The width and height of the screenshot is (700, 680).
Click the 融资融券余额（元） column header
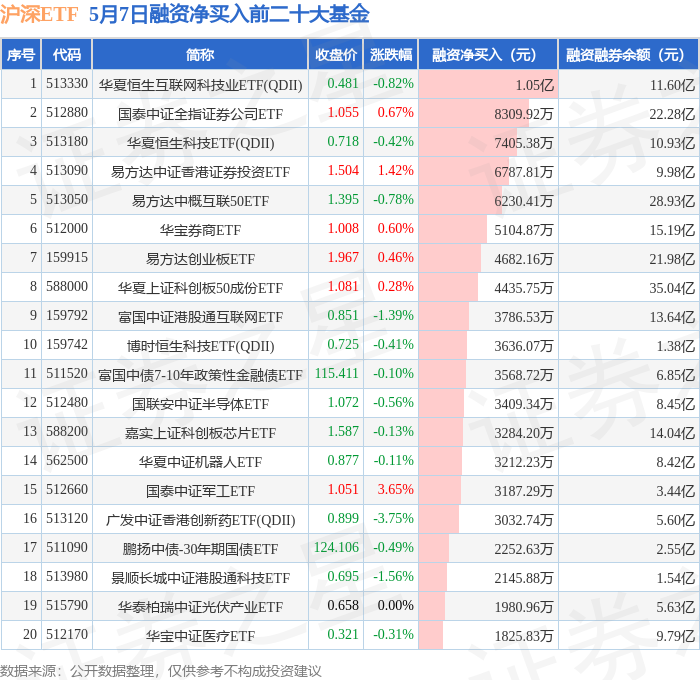[x=628, y=55]
